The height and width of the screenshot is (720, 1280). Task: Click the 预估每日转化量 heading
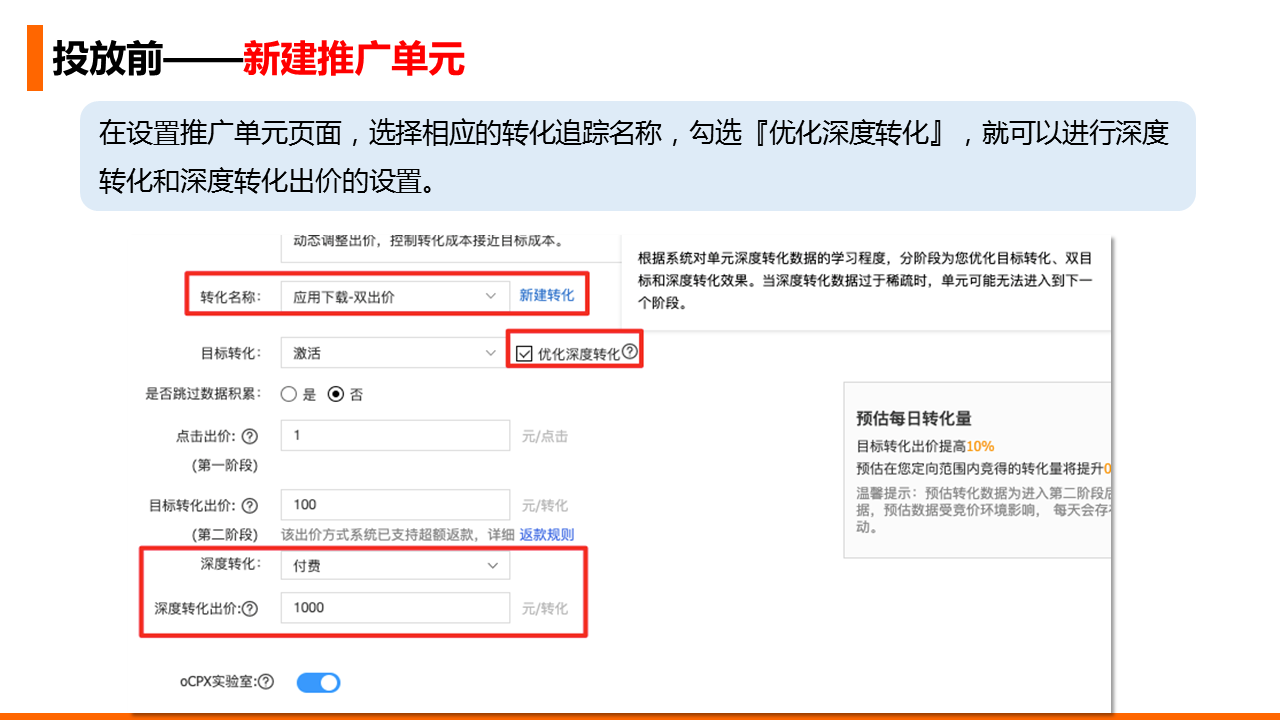tap(914, 419)
